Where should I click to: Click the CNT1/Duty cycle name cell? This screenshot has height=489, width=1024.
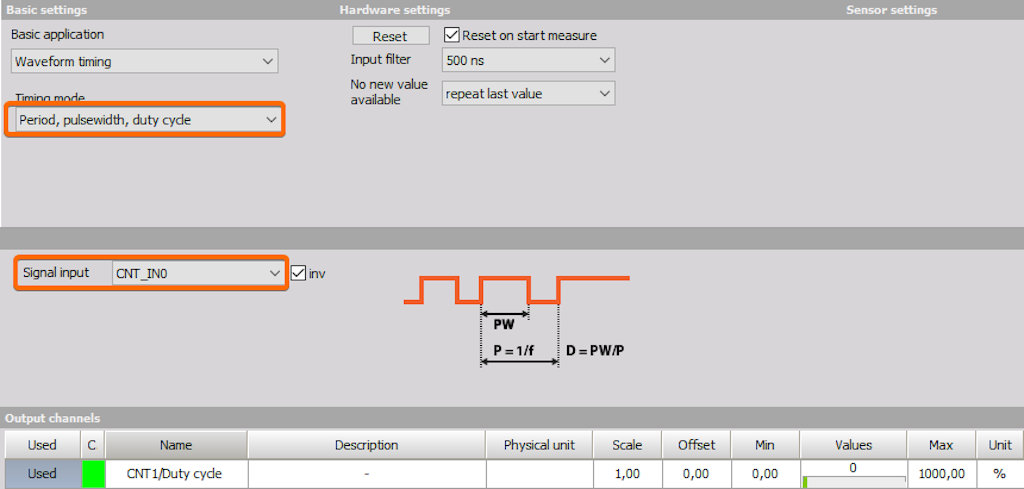point(176,474)
